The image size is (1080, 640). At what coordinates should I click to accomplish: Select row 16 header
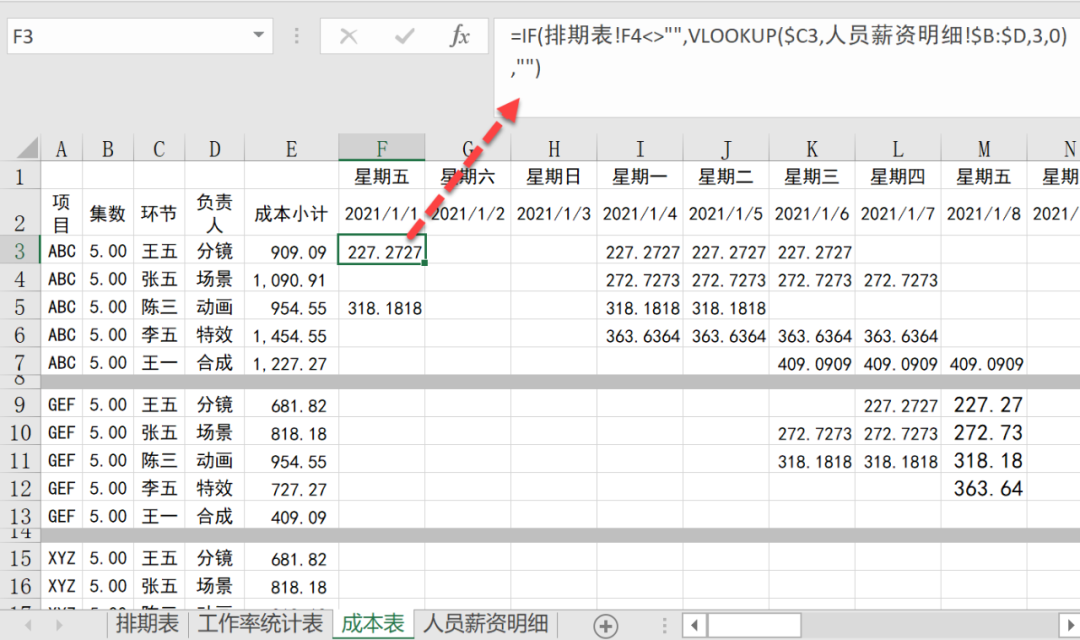tap(20, 586)
